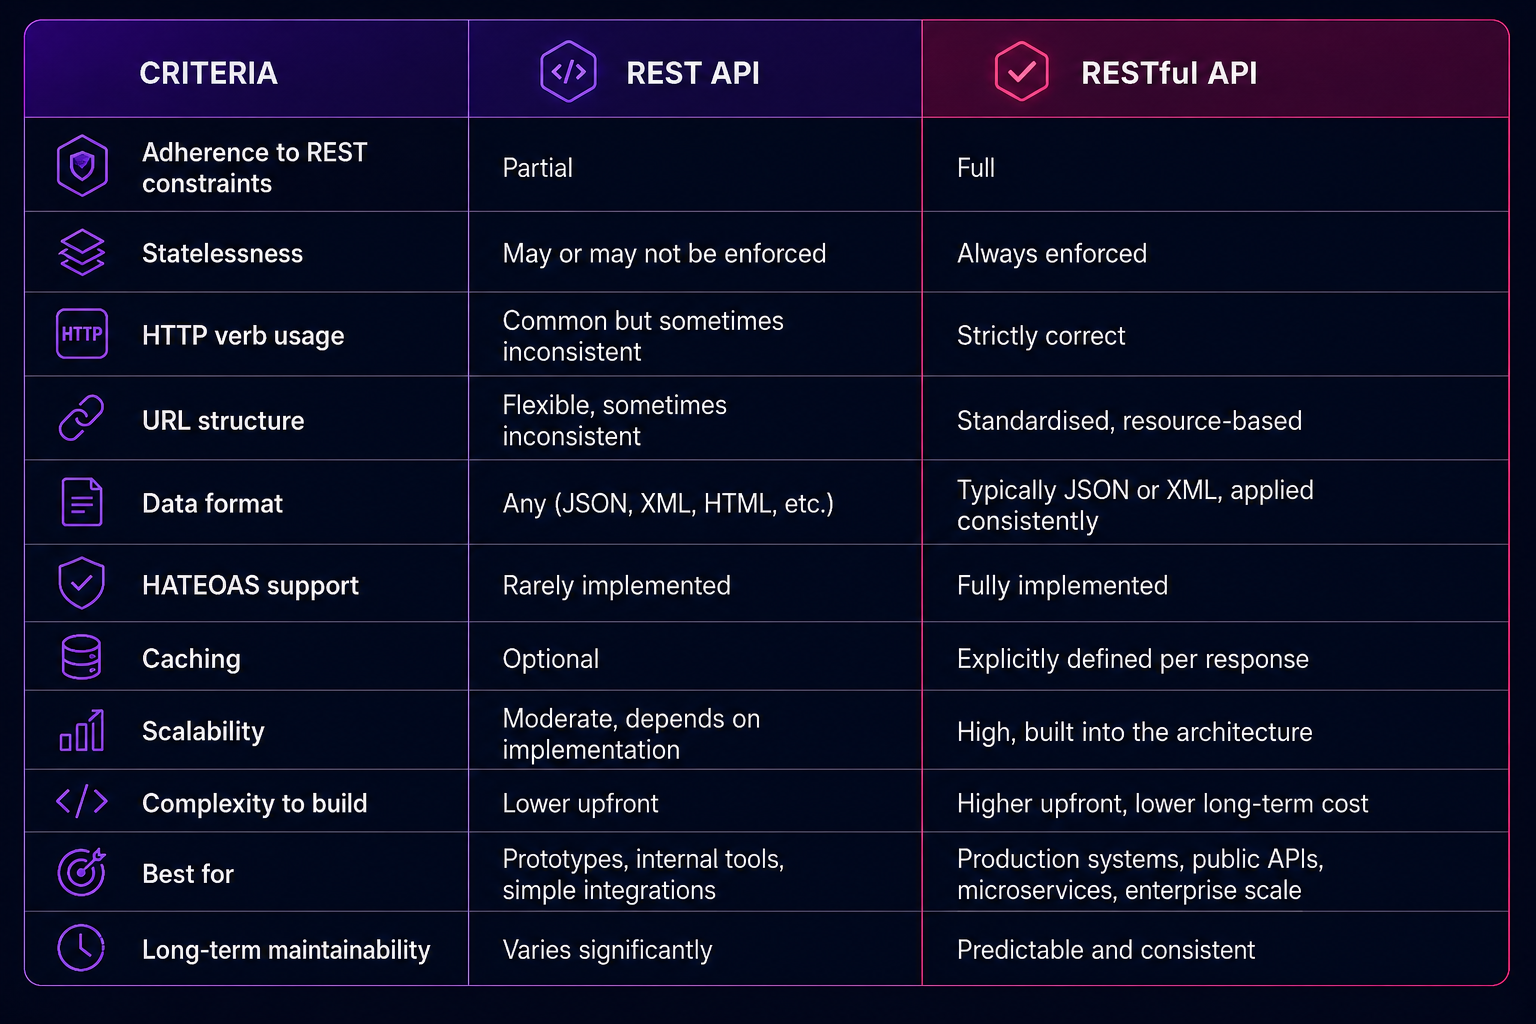Viewport: 1536px width, 1024px height.
Task: Click the 'Fully implemented' cell
Action: click(1062, 586)
